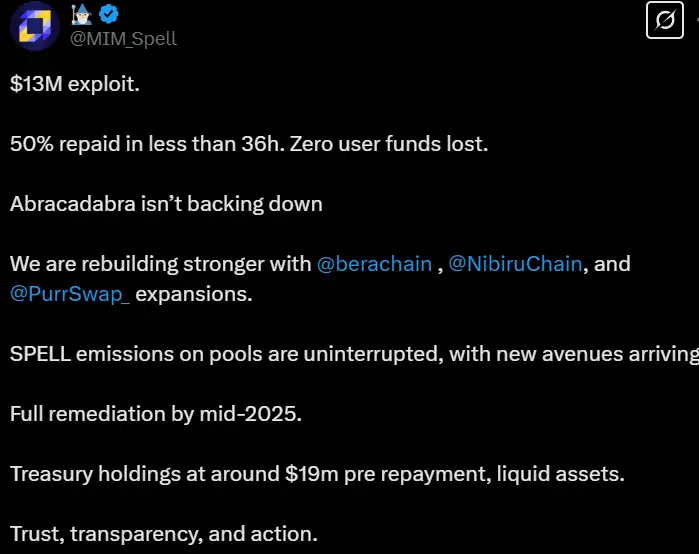Click the "Full remediation by mid-2025." line
This screenshot has width=699, height=554.
coord(155,413)
